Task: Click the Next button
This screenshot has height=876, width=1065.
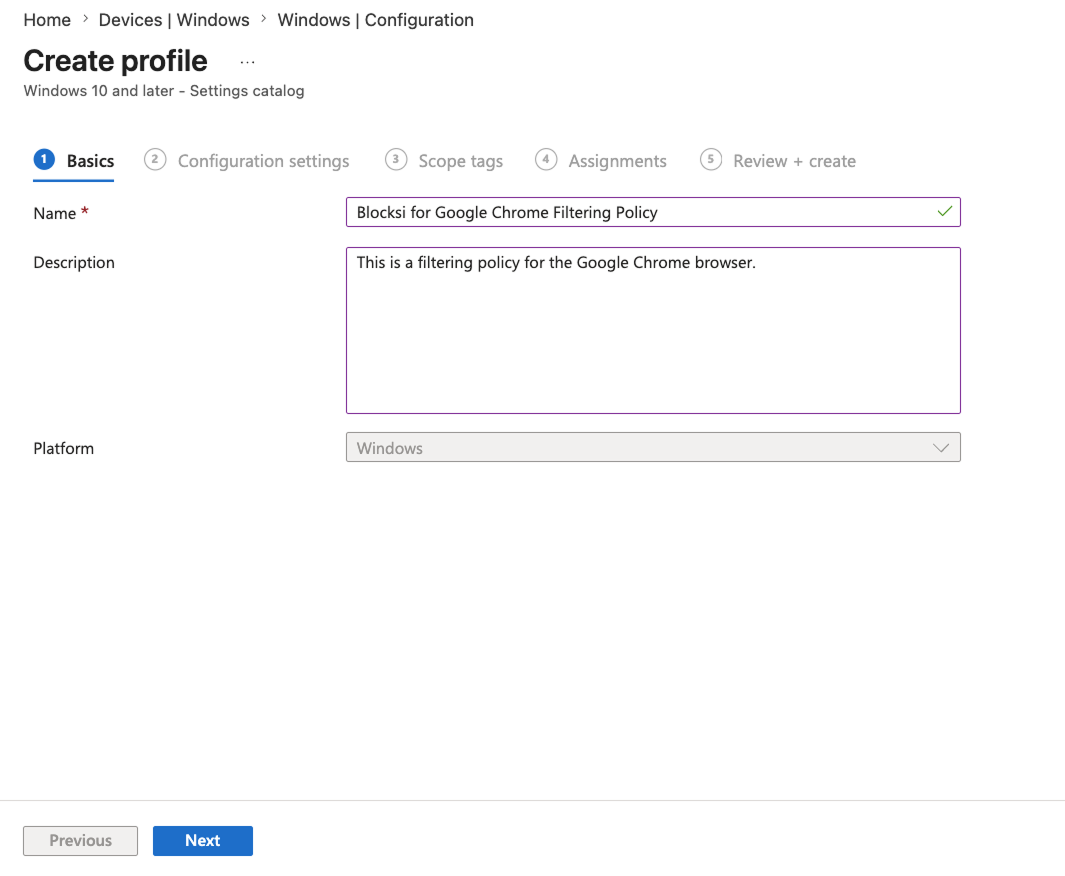Action: tap(202, 841)
